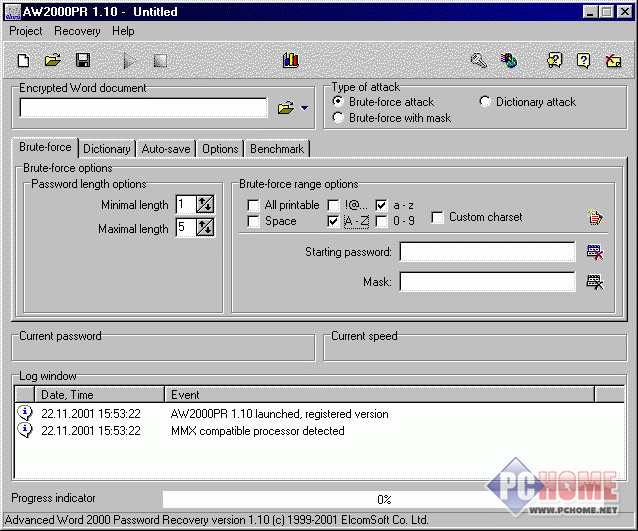Click the New project toolbar icon
This screenshot has width=638, height=531.
pos(24,61)
